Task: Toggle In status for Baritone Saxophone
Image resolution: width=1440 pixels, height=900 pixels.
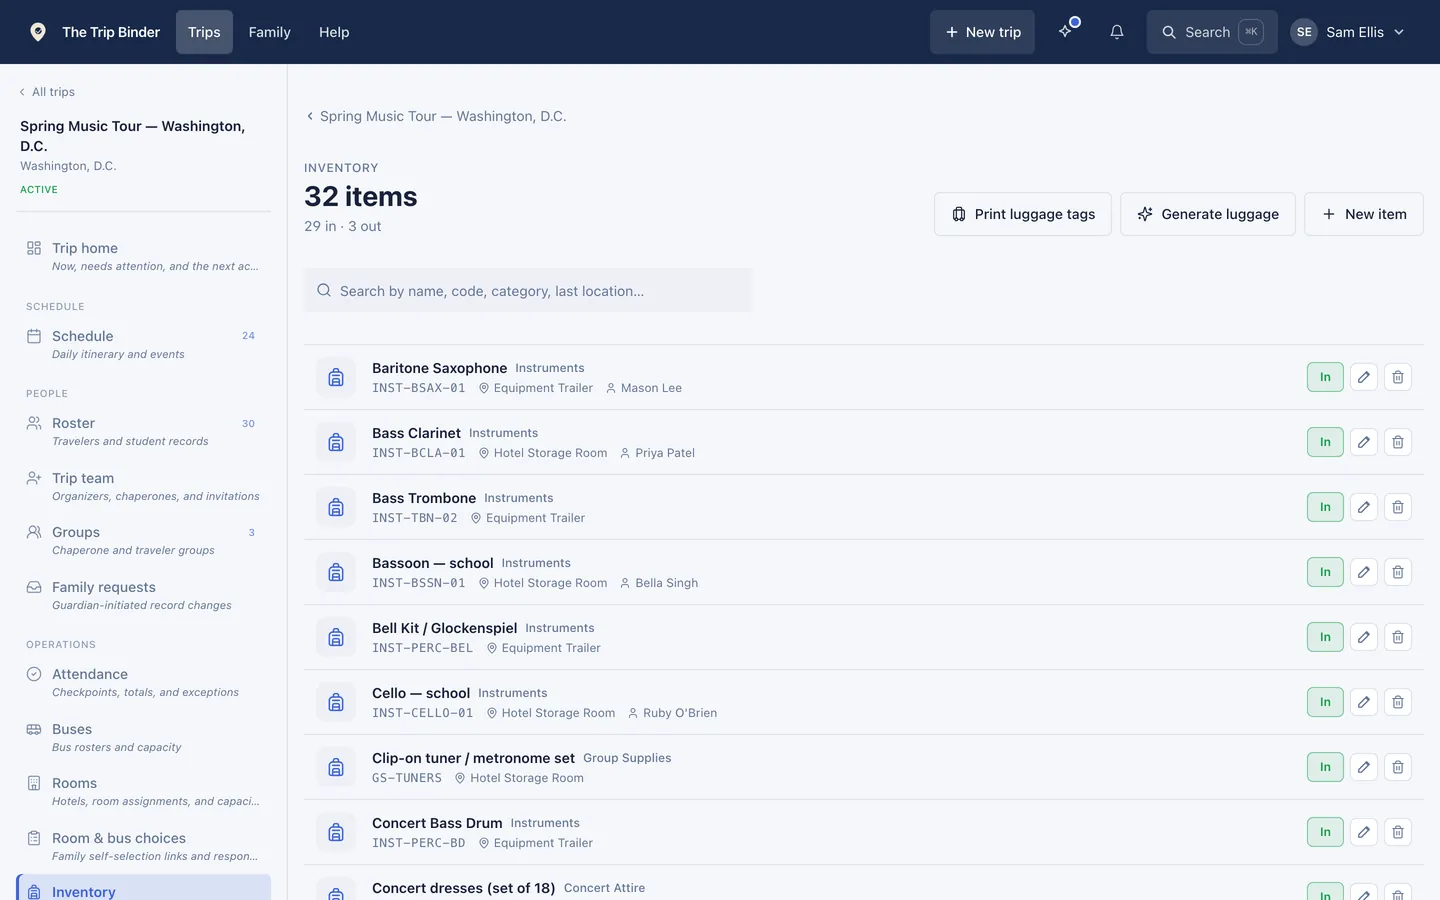Action: [x=1325, y=377]
